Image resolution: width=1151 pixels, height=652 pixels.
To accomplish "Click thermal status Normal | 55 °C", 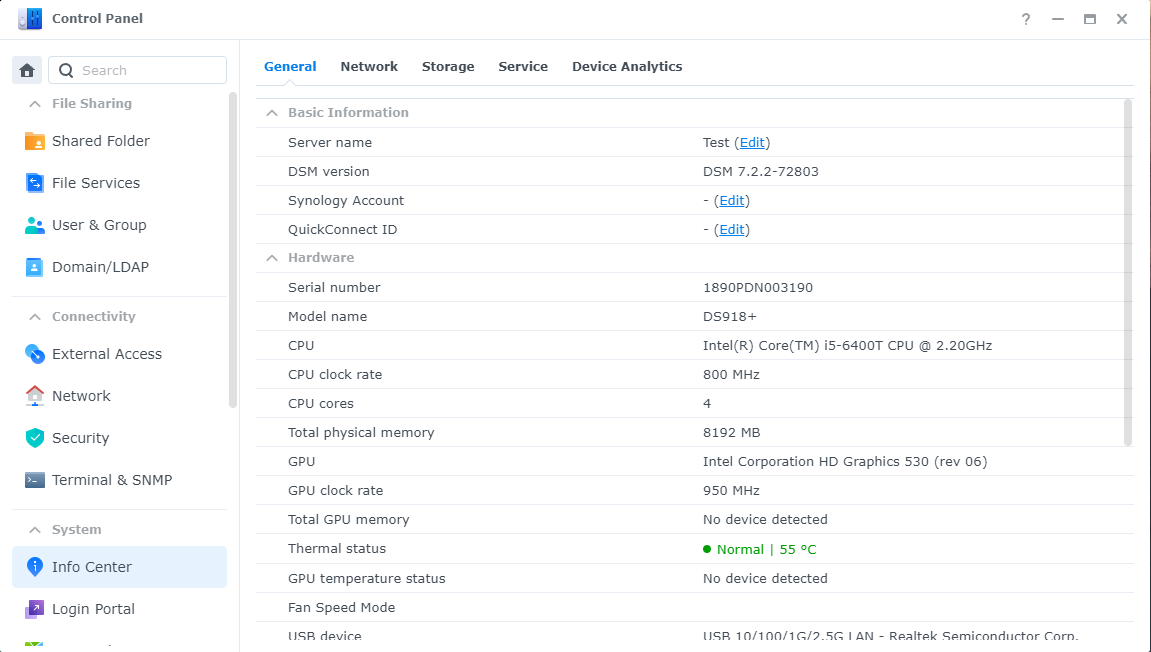I will (760, 549).
